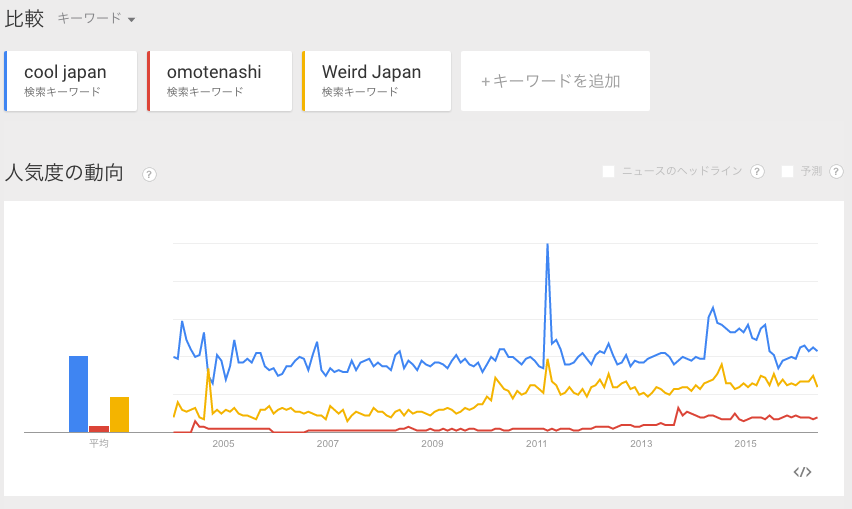
Task: Click the 2005 label on the time axis
Action: (222, 443)
